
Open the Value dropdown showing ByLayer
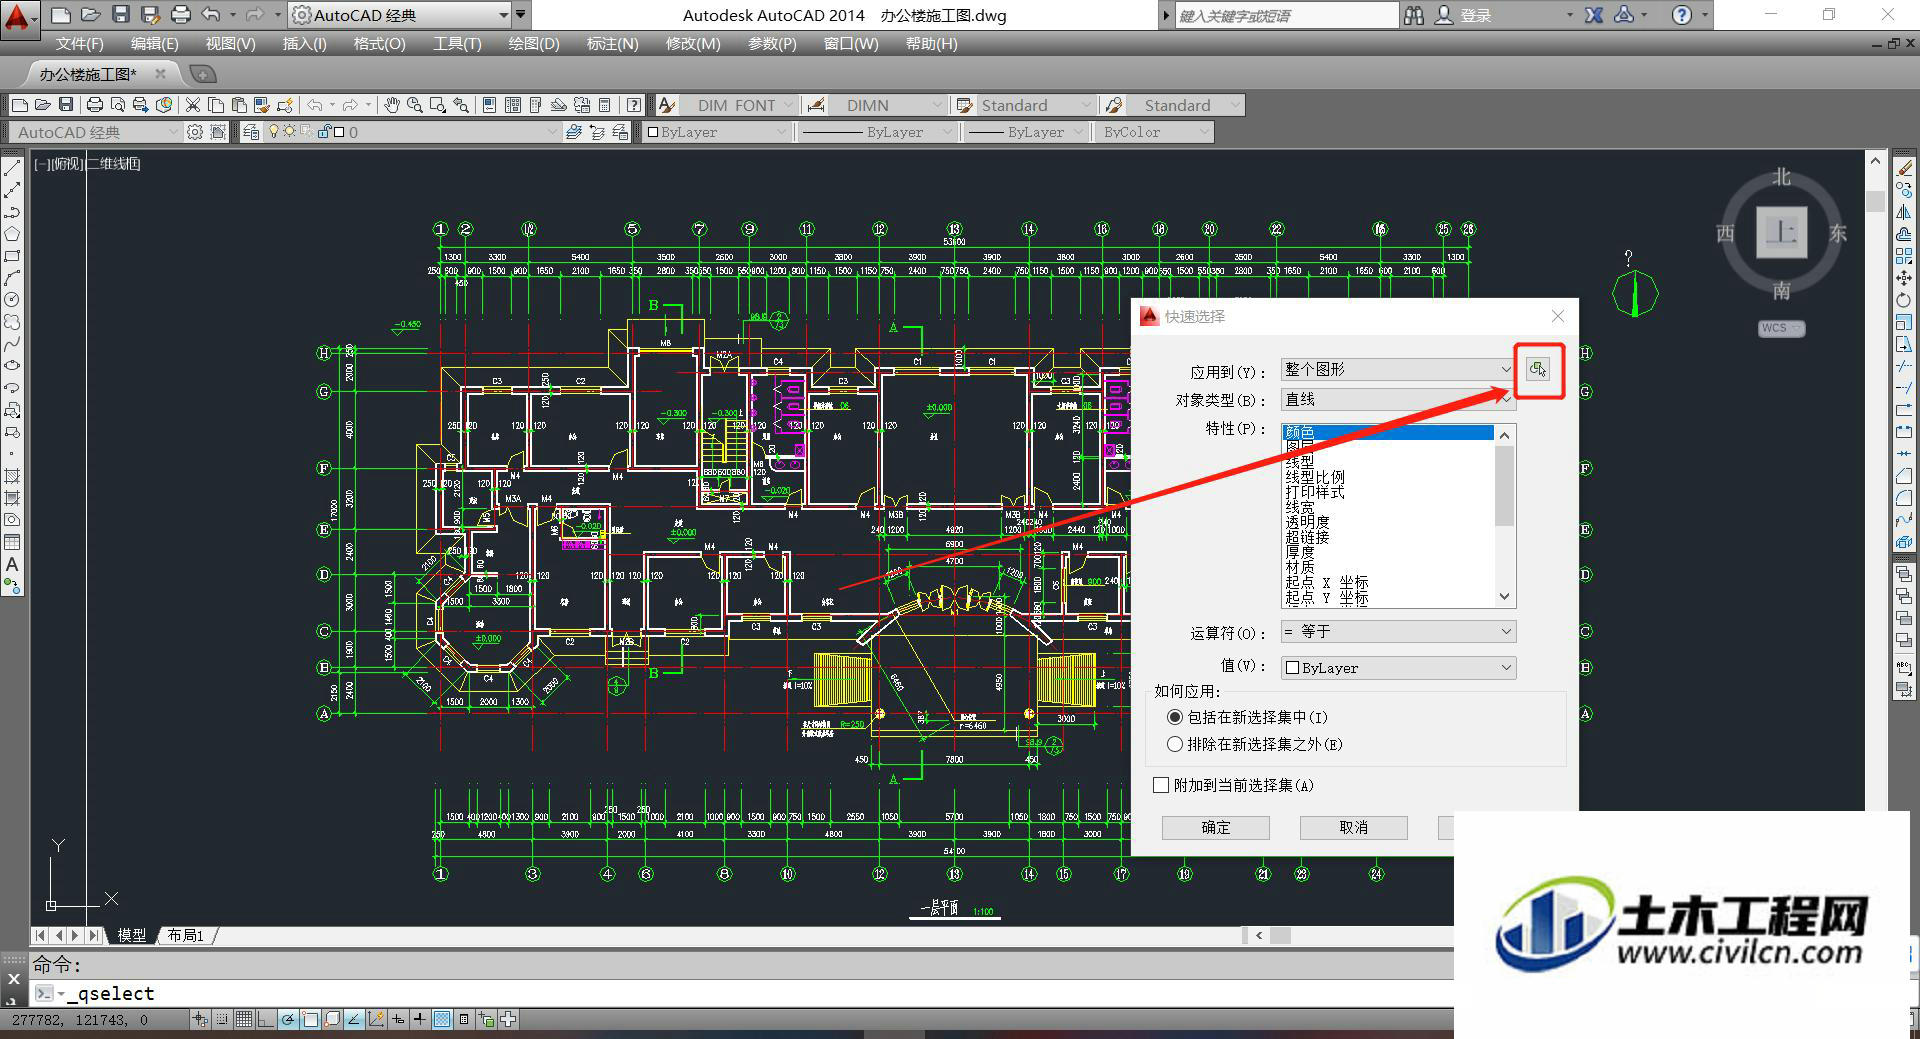point(1398,667)
